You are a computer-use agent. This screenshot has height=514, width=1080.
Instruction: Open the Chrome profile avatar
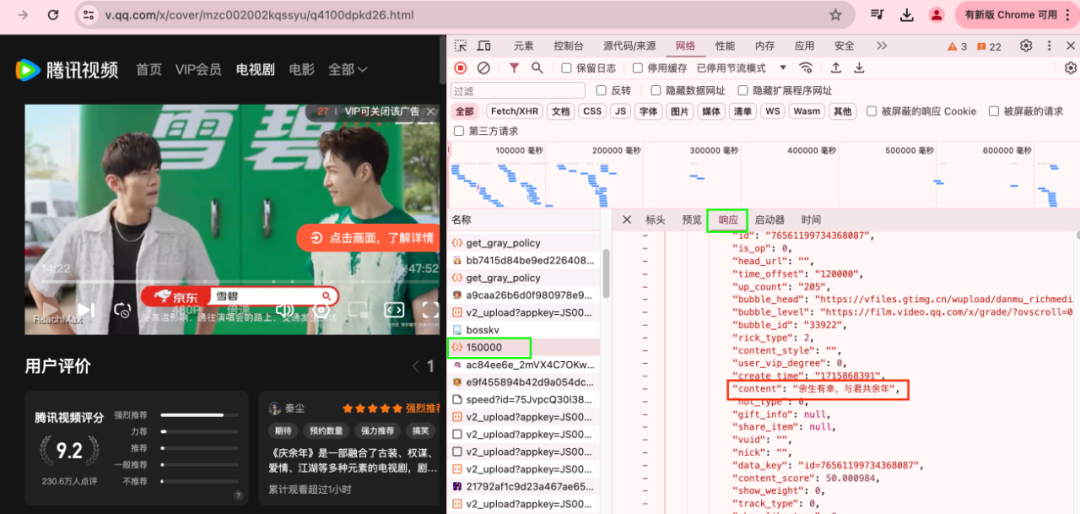click(x=936, y=14)
